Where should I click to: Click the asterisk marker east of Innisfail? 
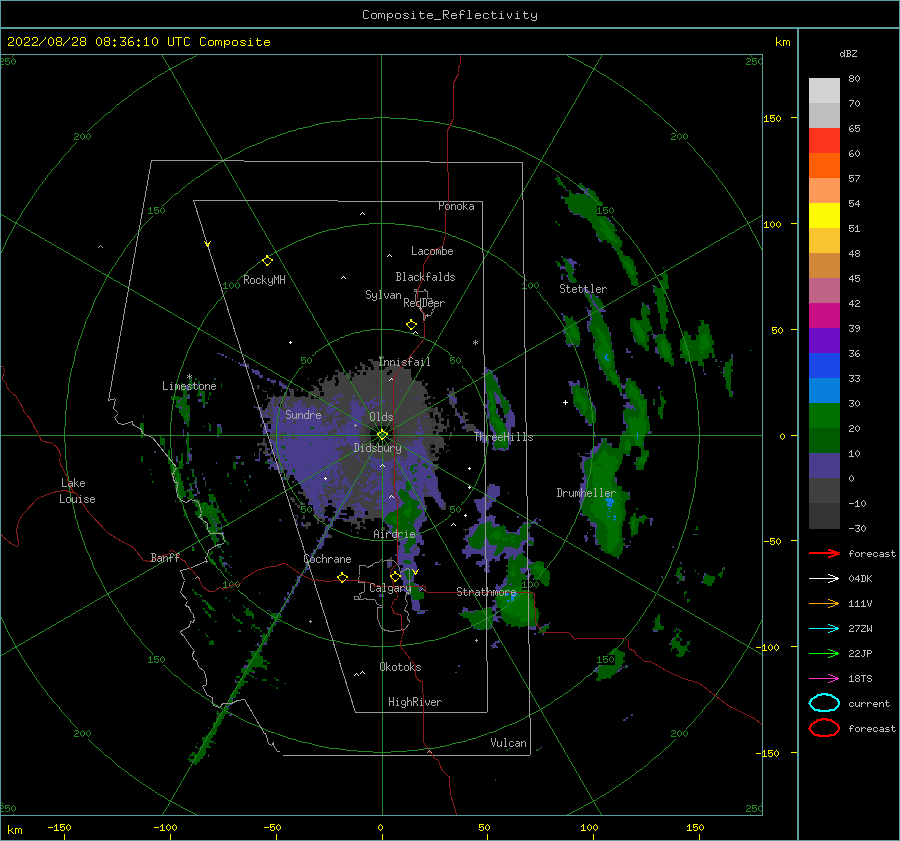(x=475, y=343)
